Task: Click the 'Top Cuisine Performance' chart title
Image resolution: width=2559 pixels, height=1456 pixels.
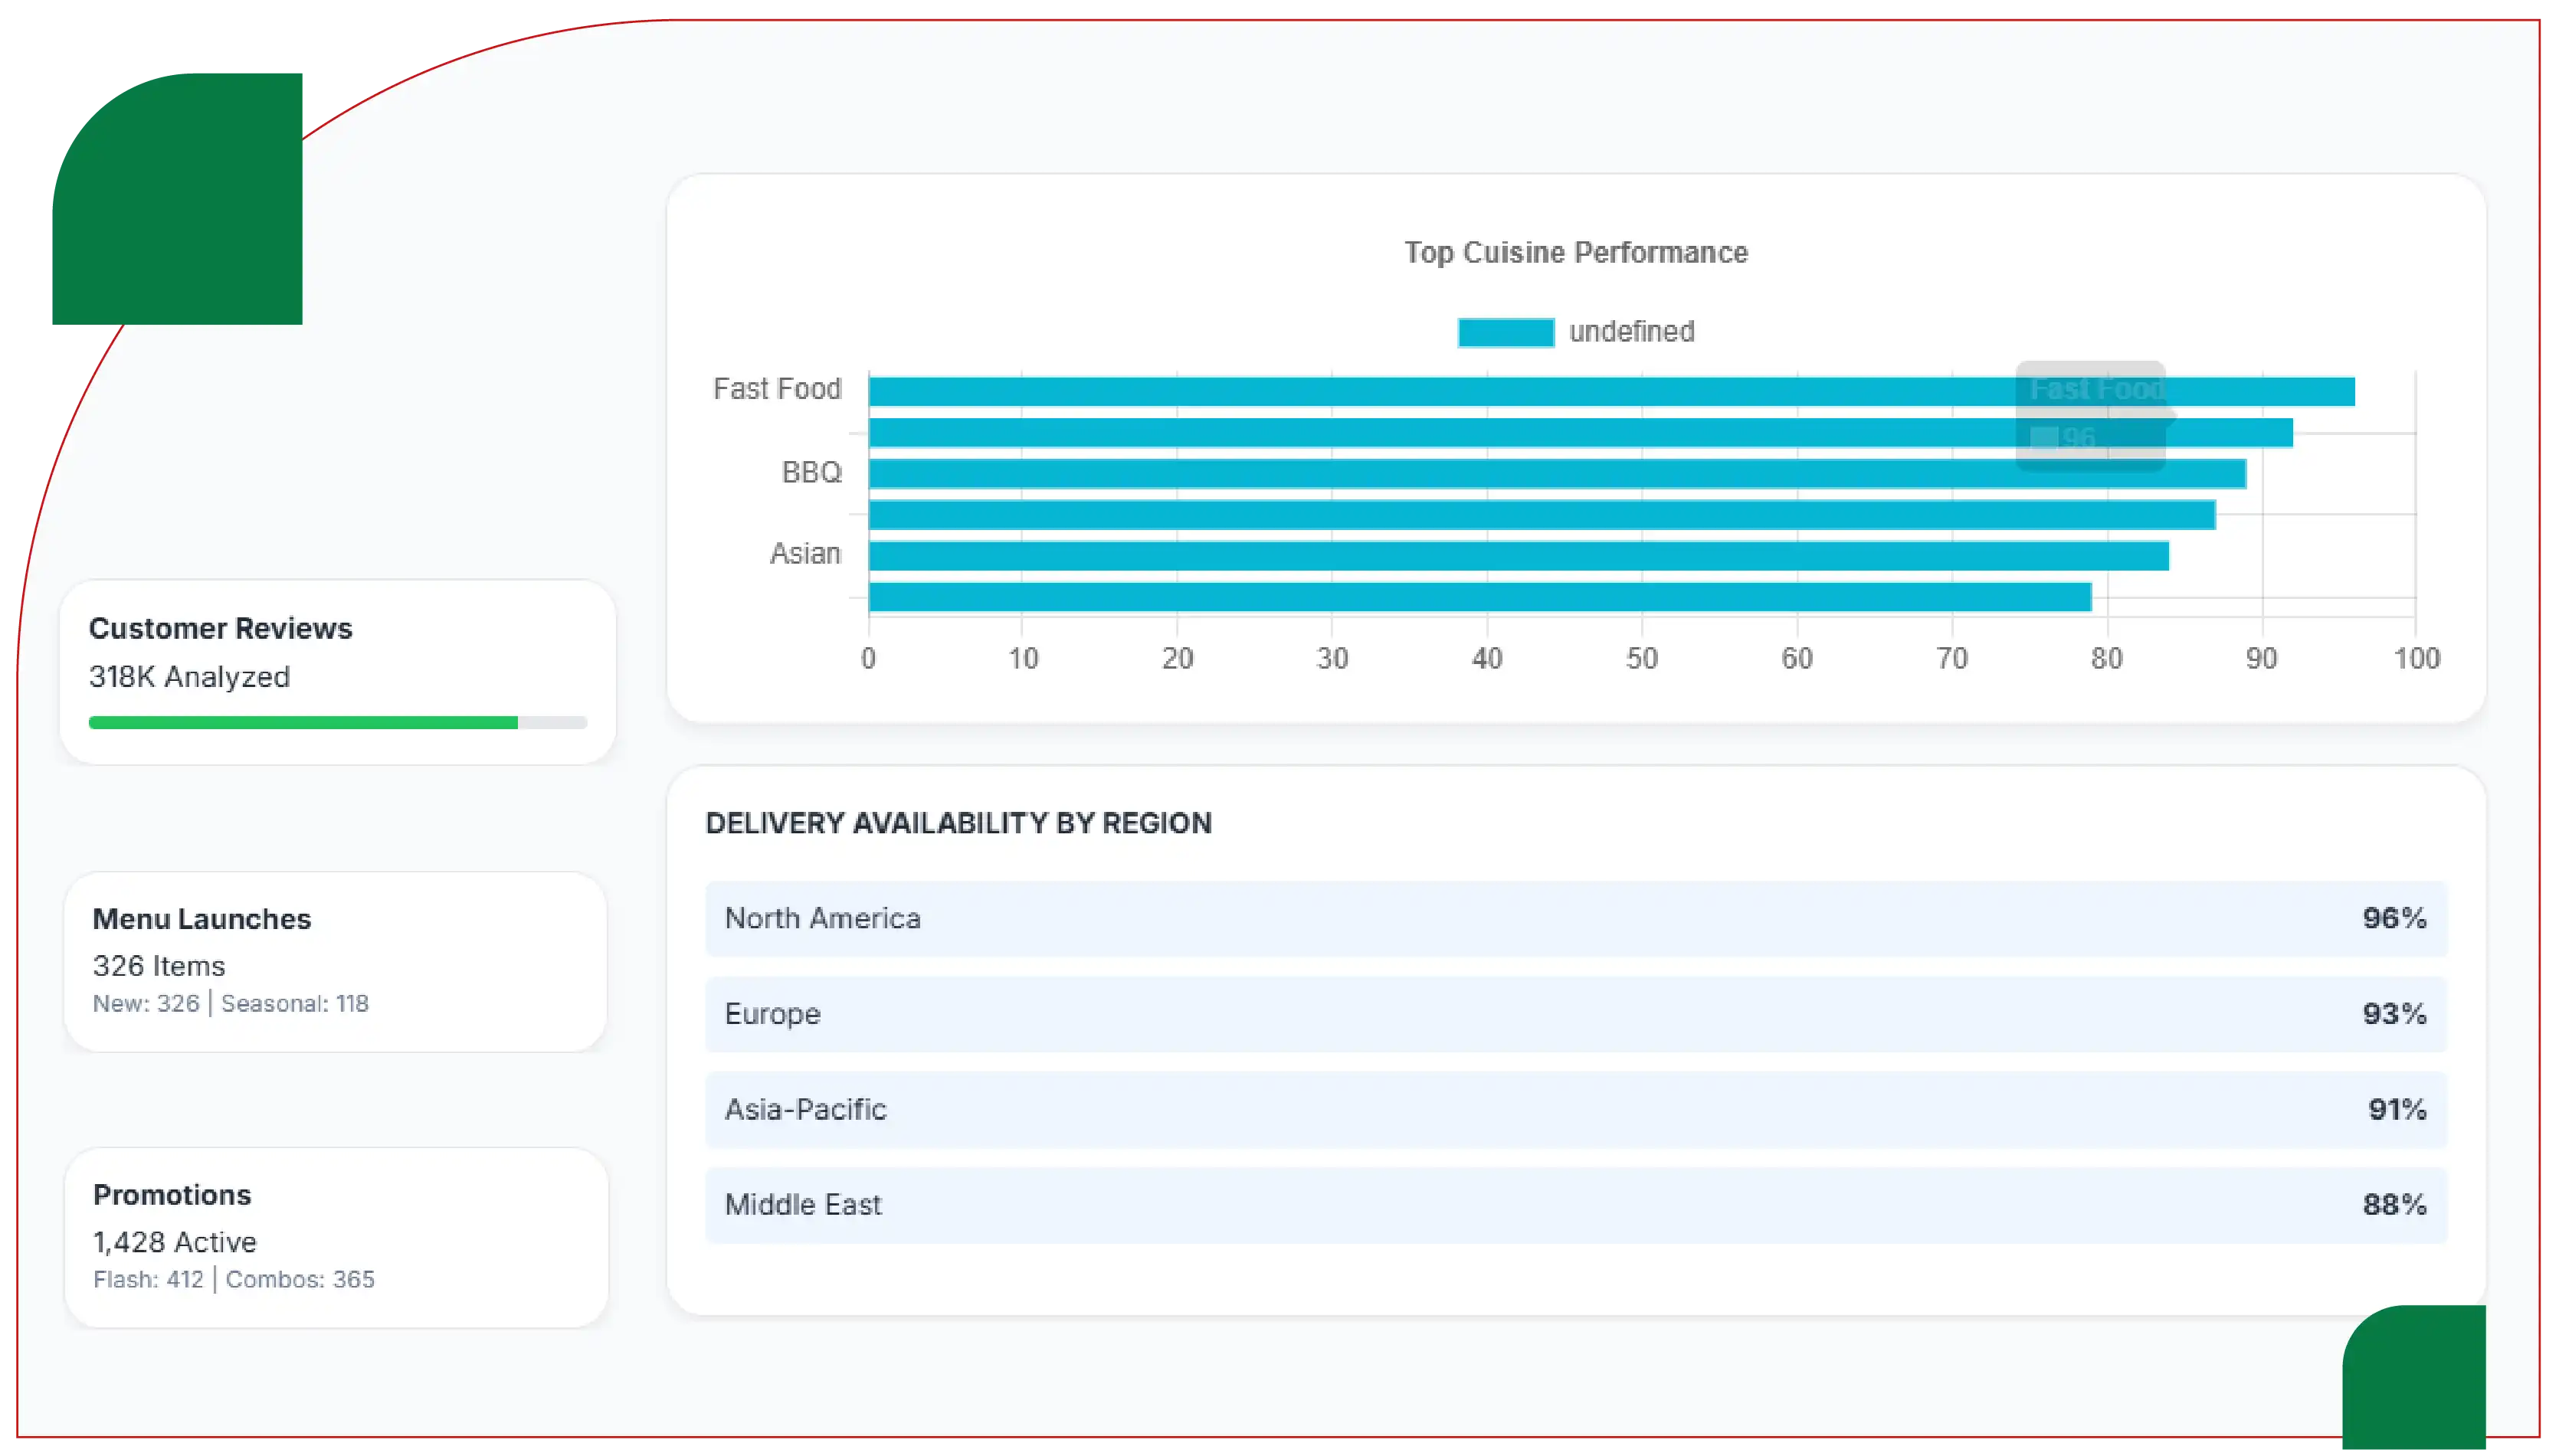Action: 1576,253
